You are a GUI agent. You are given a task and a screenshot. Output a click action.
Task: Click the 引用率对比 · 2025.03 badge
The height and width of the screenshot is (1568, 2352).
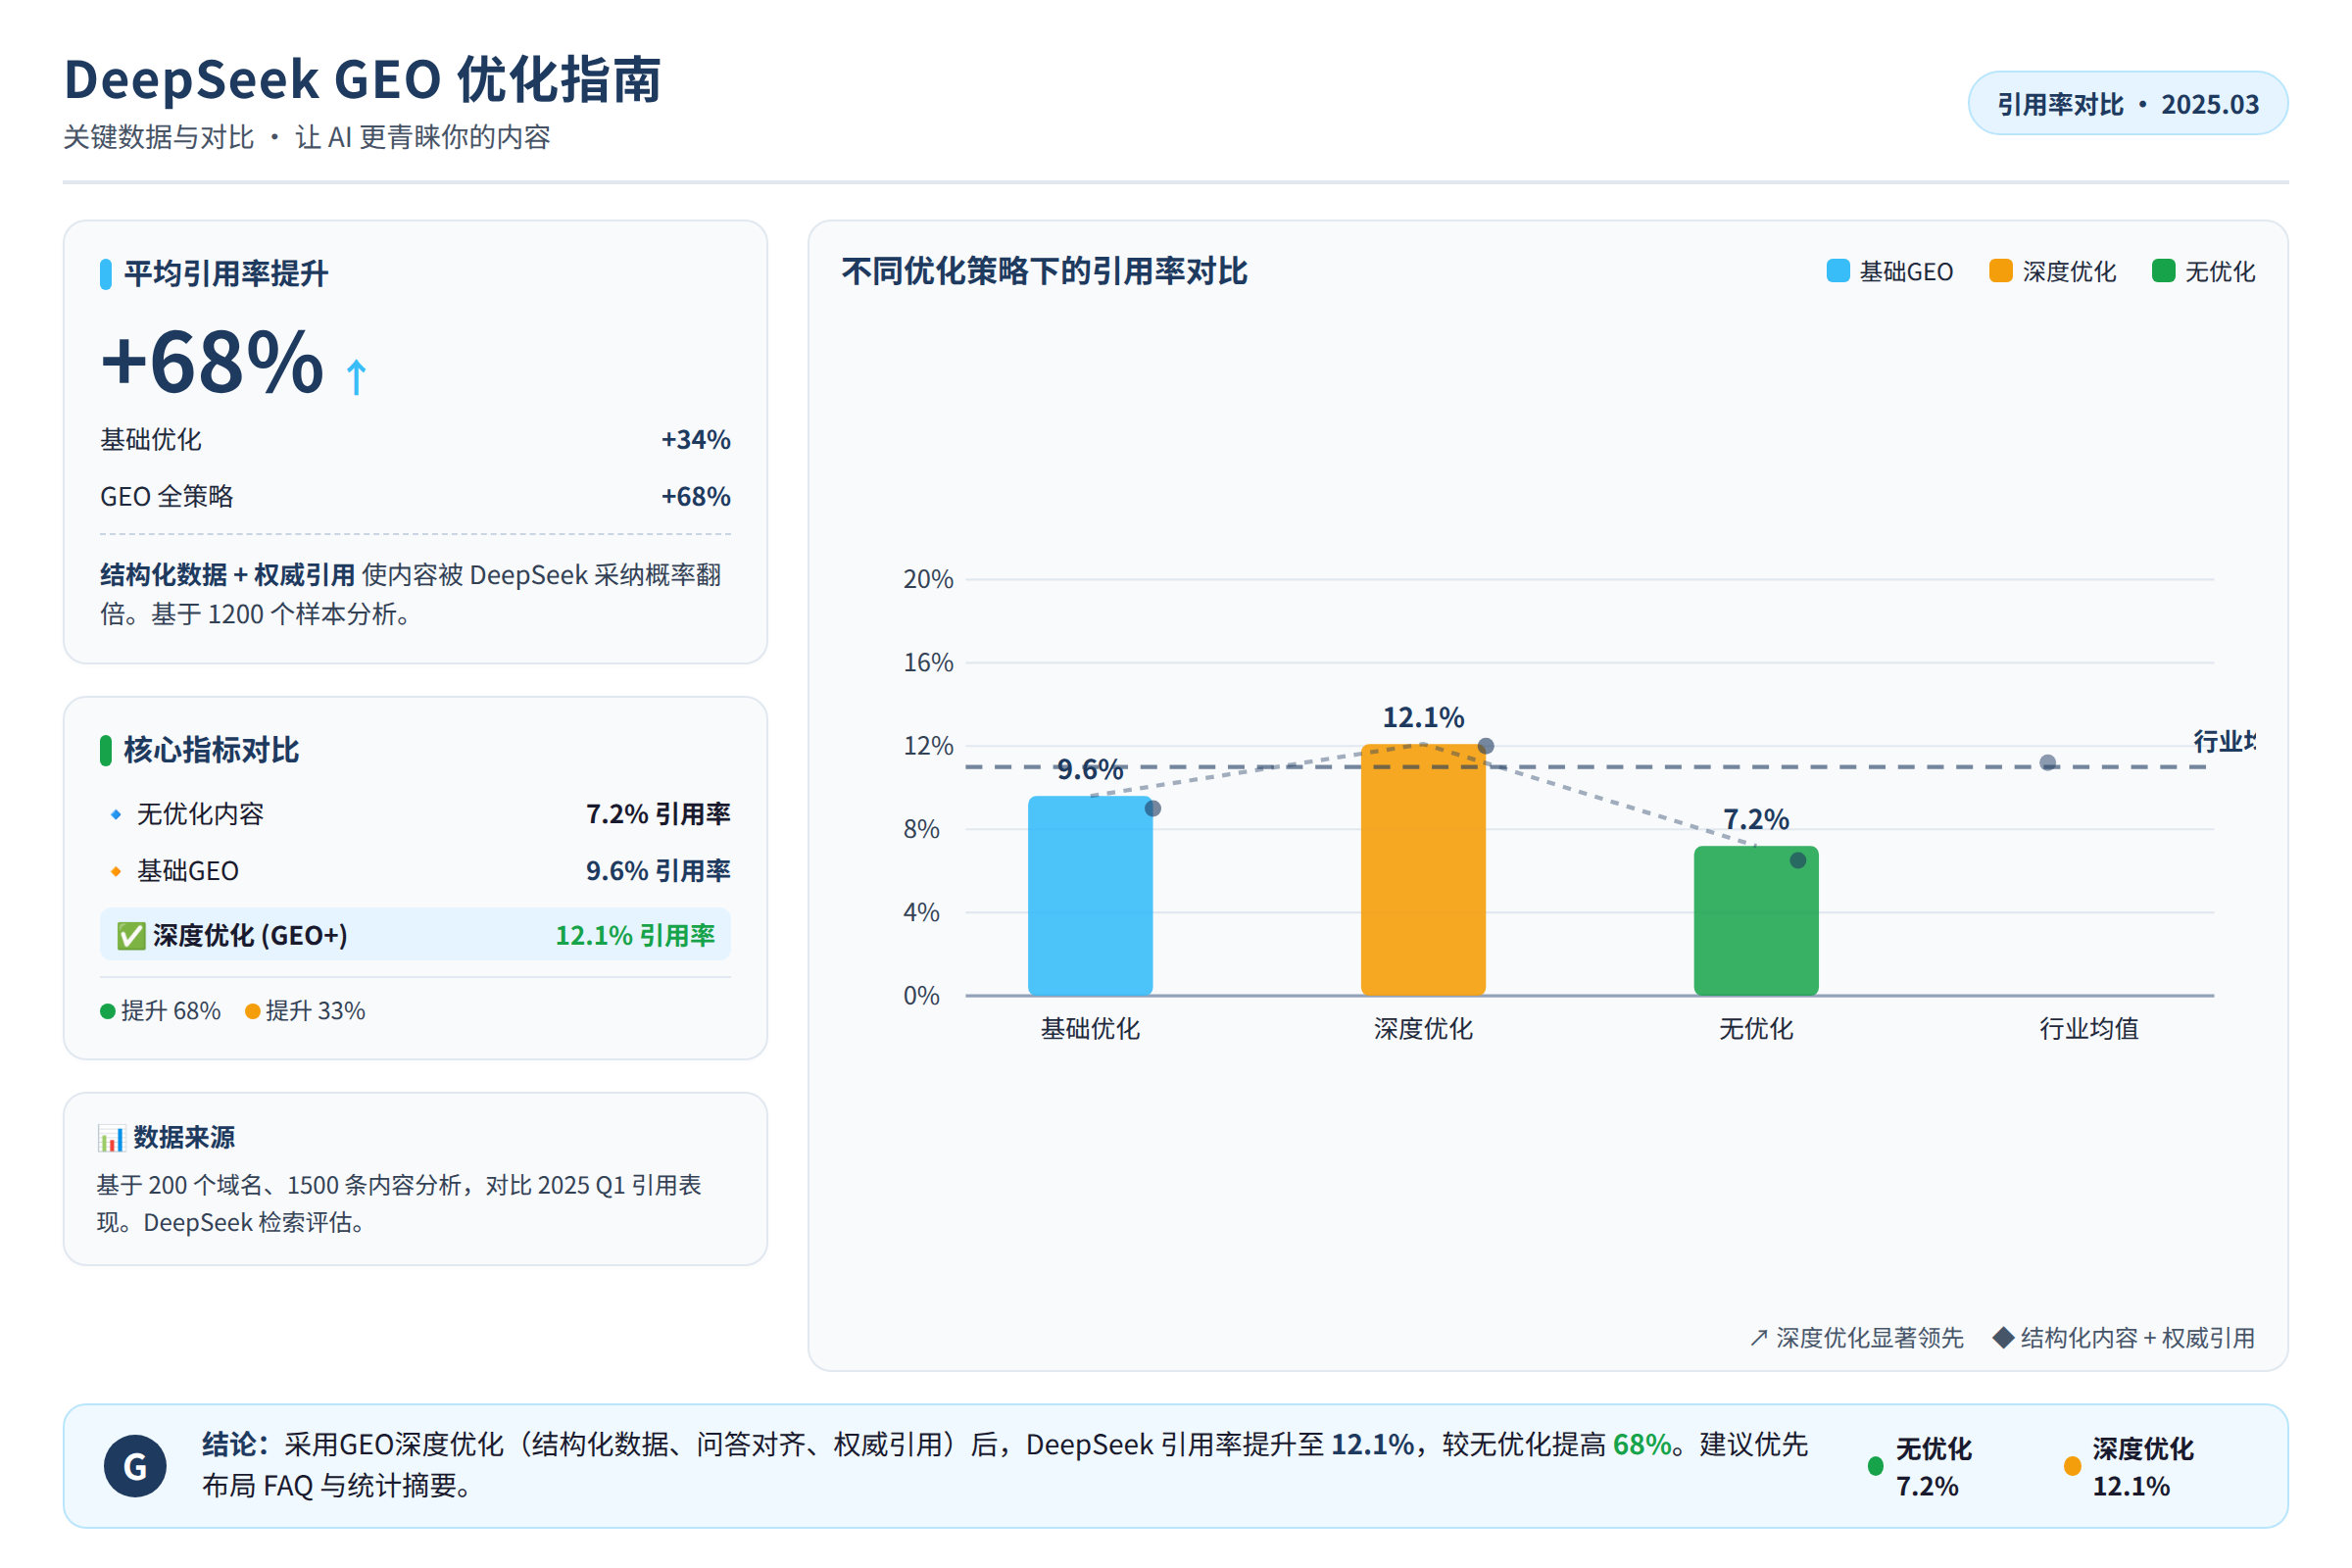pyautogui.click(x=2128, y=103)
